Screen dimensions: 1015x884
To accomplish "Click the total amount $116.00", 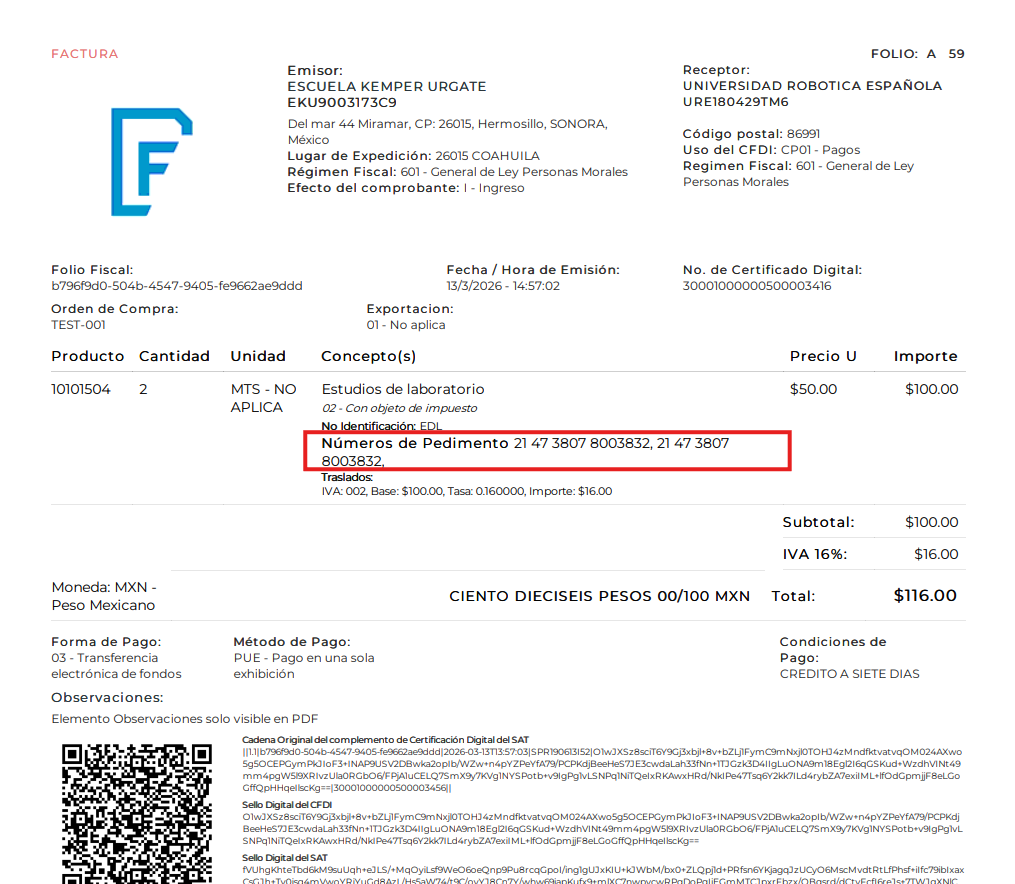I will (x=925, y=596).
